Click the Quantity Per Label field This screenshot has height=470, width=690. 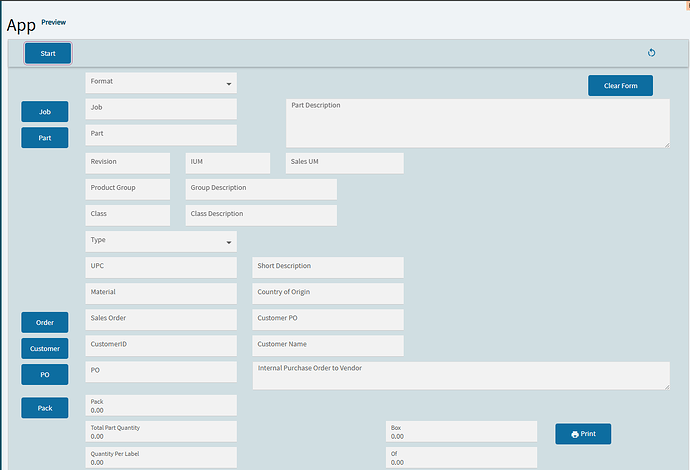coord(161,457)
